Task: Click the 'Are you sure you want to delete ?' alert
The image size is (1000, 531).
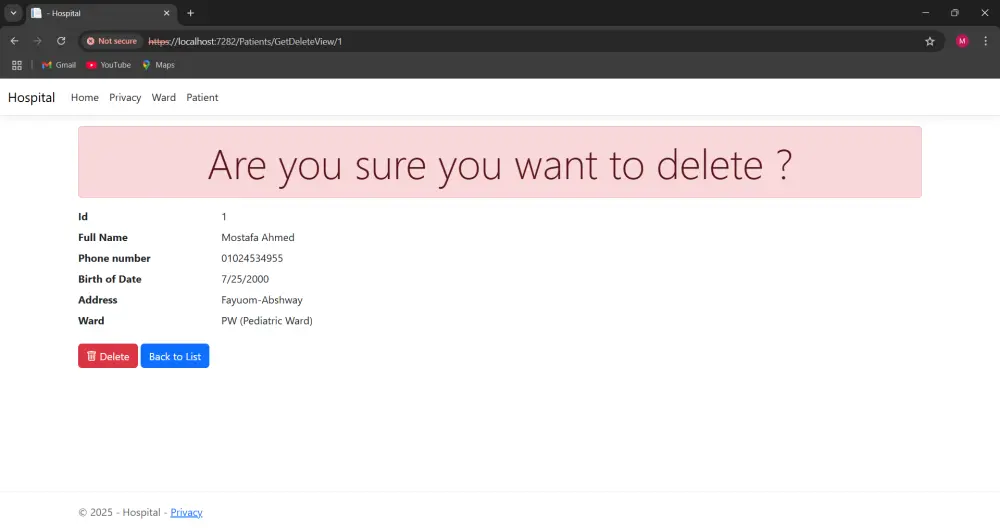Action: pyautogui.click(x=500, y=162)
